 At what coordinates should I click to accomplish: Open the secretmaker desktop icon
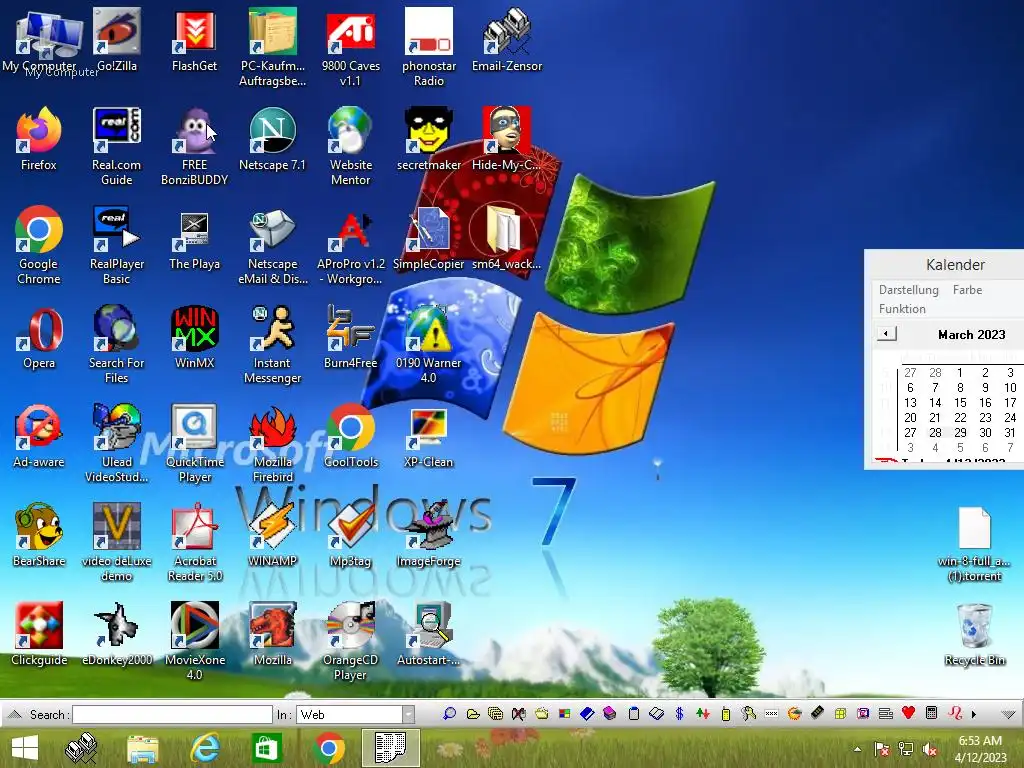(428, 139)
